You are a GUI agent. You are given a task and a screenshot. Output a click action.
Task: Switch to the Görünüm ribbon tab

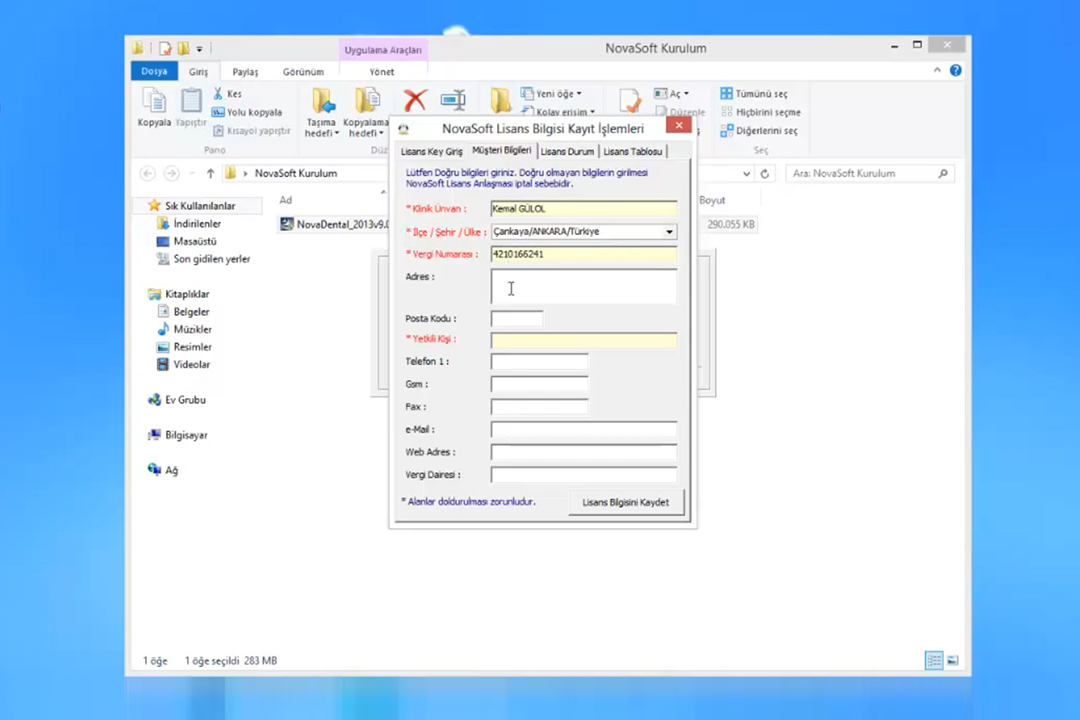(x=303, y=72)
